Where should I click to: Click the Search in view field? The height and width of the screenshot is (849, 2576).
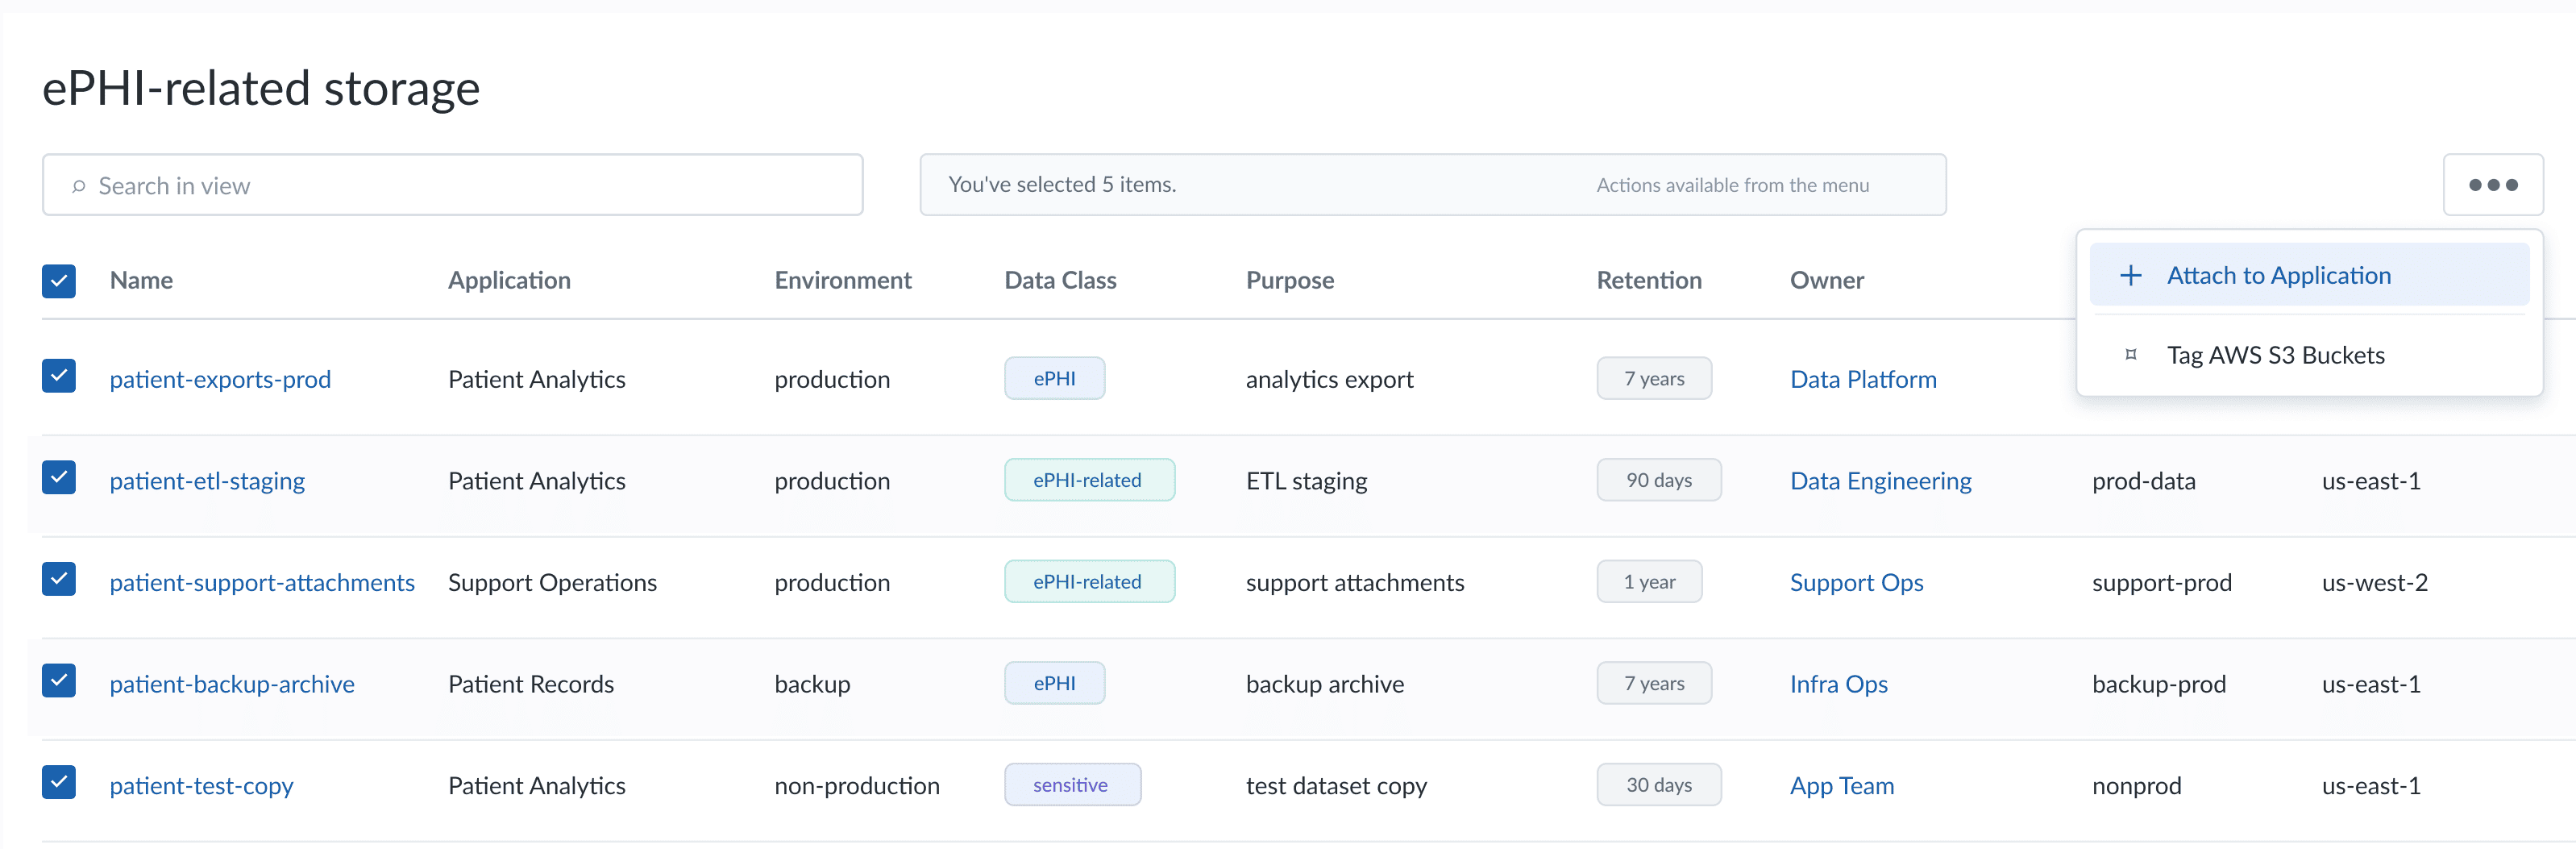[452, 185]
